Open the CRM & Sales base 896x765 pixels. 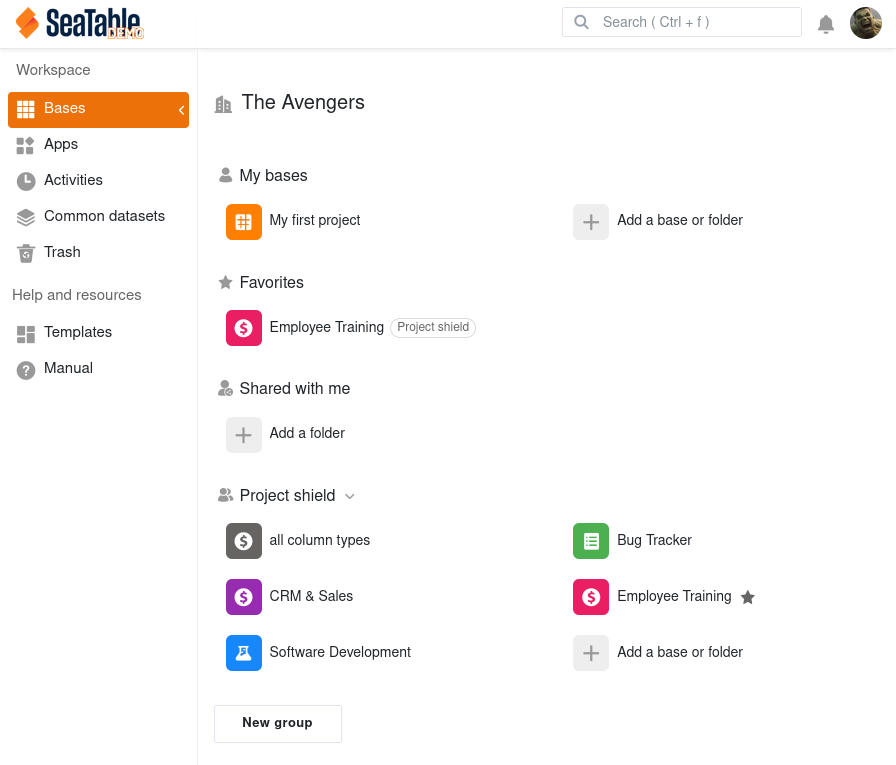pos(312,596)
